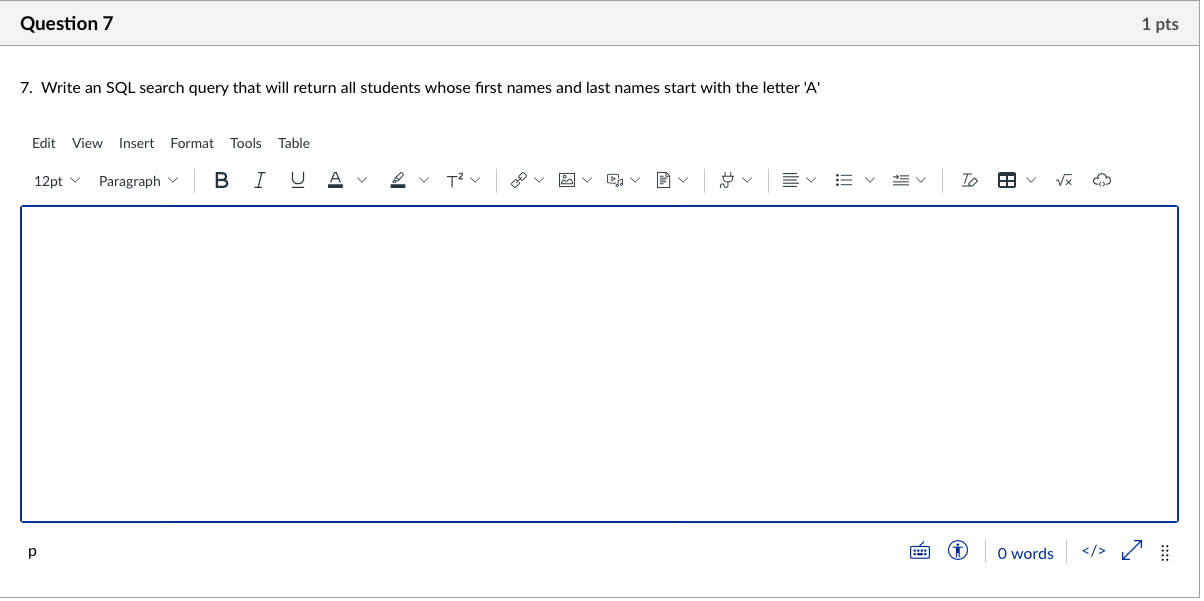Toggle underline formatting

click(x=297, y=181)
